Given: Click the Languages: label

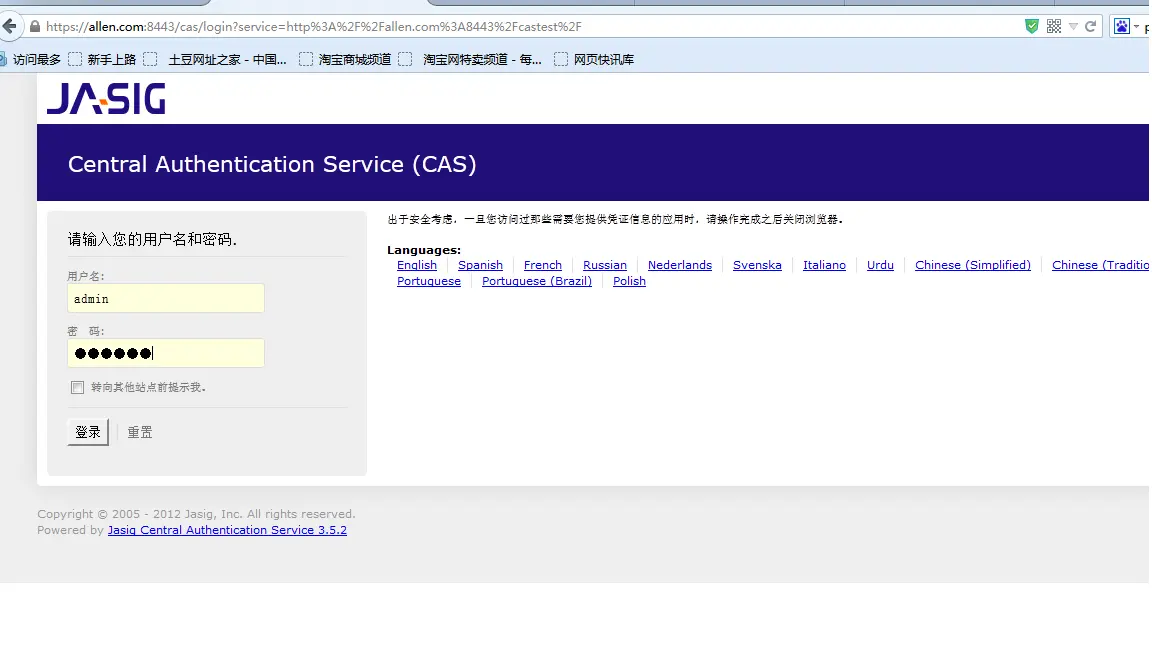Looking at the screenshot, I should [x=424, y=250].
